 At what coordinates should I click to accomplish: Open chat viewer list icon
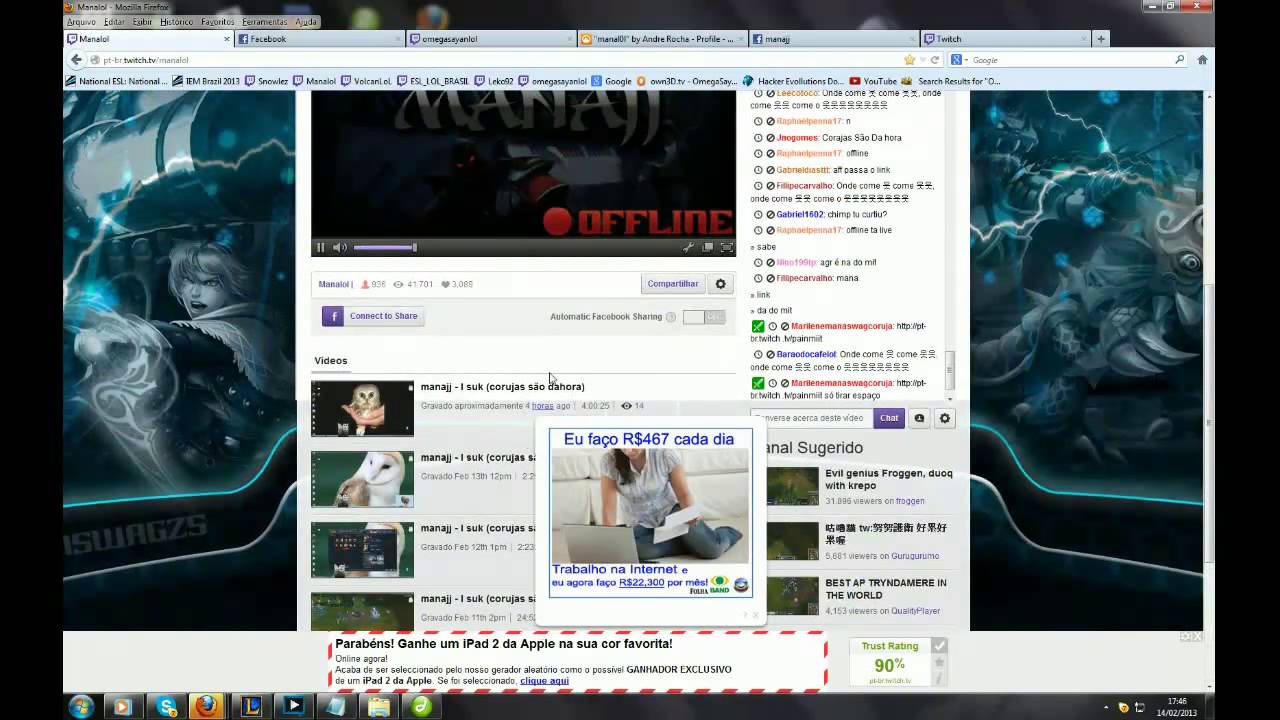coord(919,418)
